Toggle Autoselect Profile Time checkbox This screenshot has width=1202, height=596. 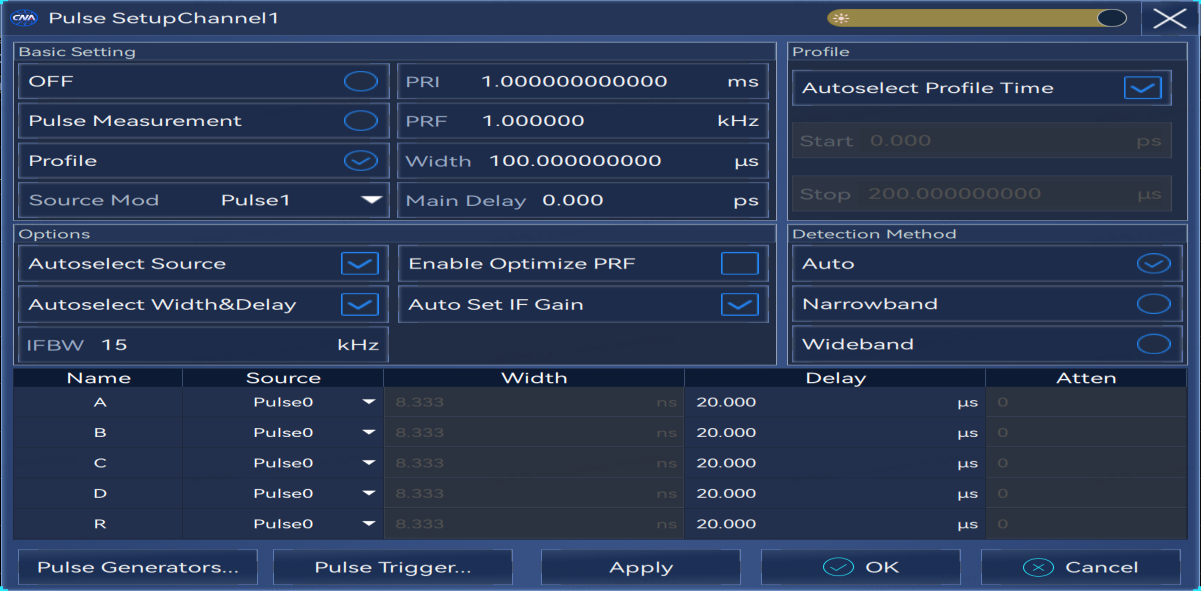pos(1142,88)
